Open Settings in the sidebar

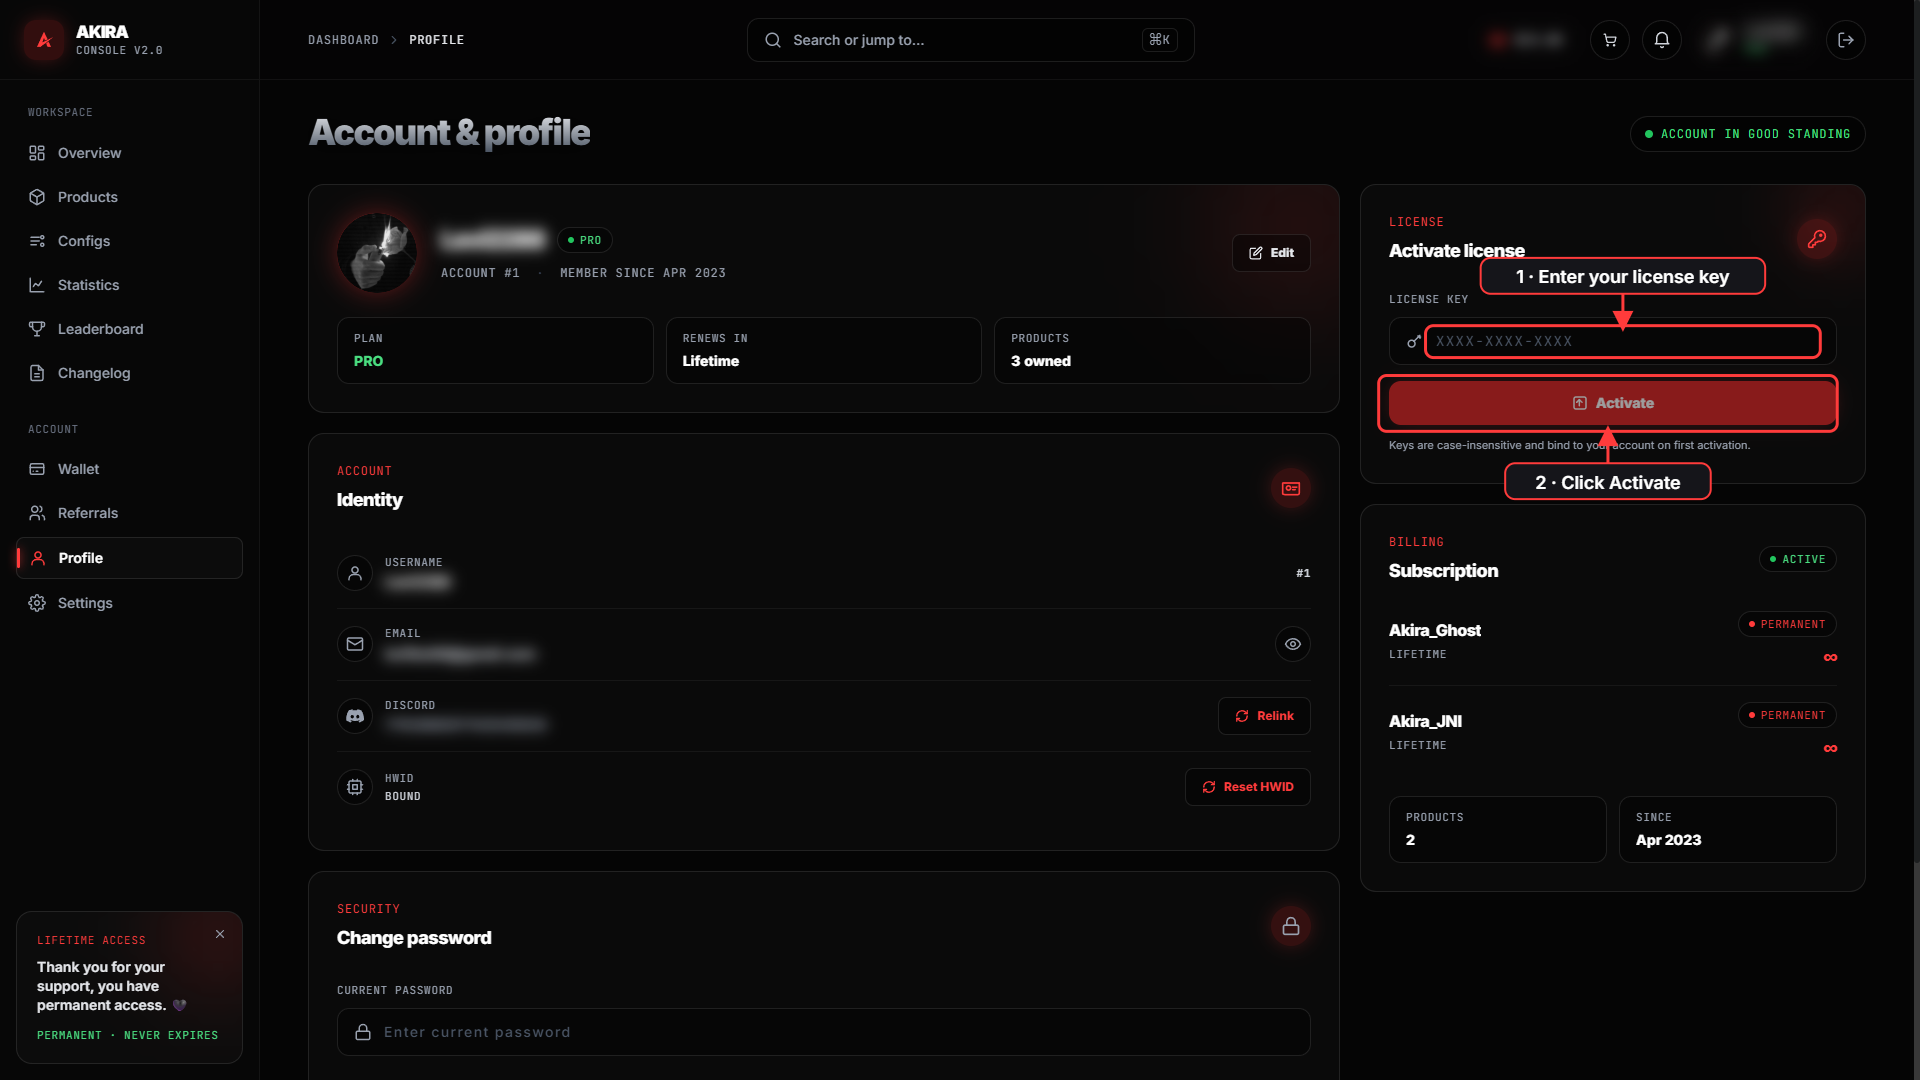click(x=129, y=603)
